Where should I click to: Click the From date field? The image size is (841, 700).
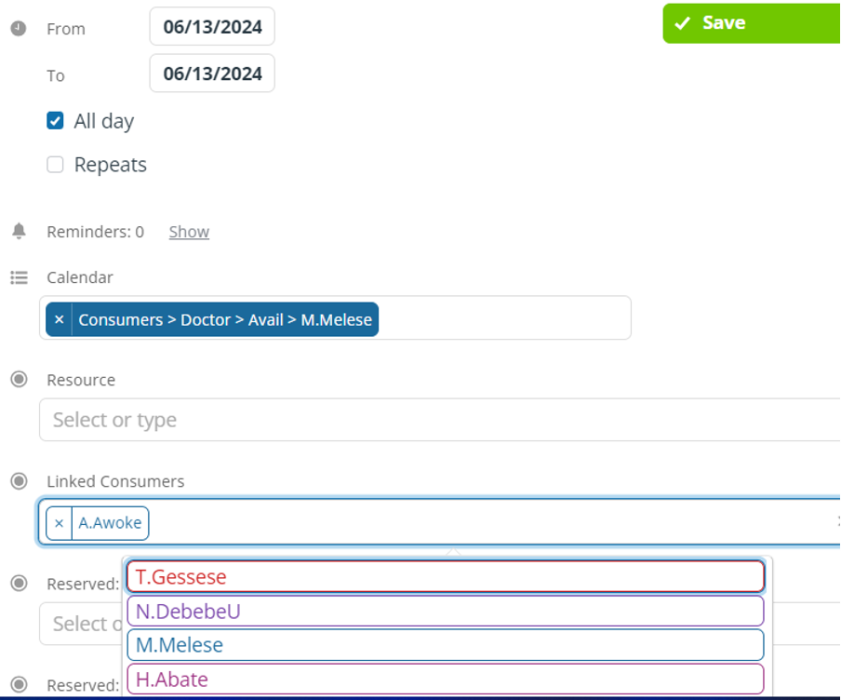point(212,26)
